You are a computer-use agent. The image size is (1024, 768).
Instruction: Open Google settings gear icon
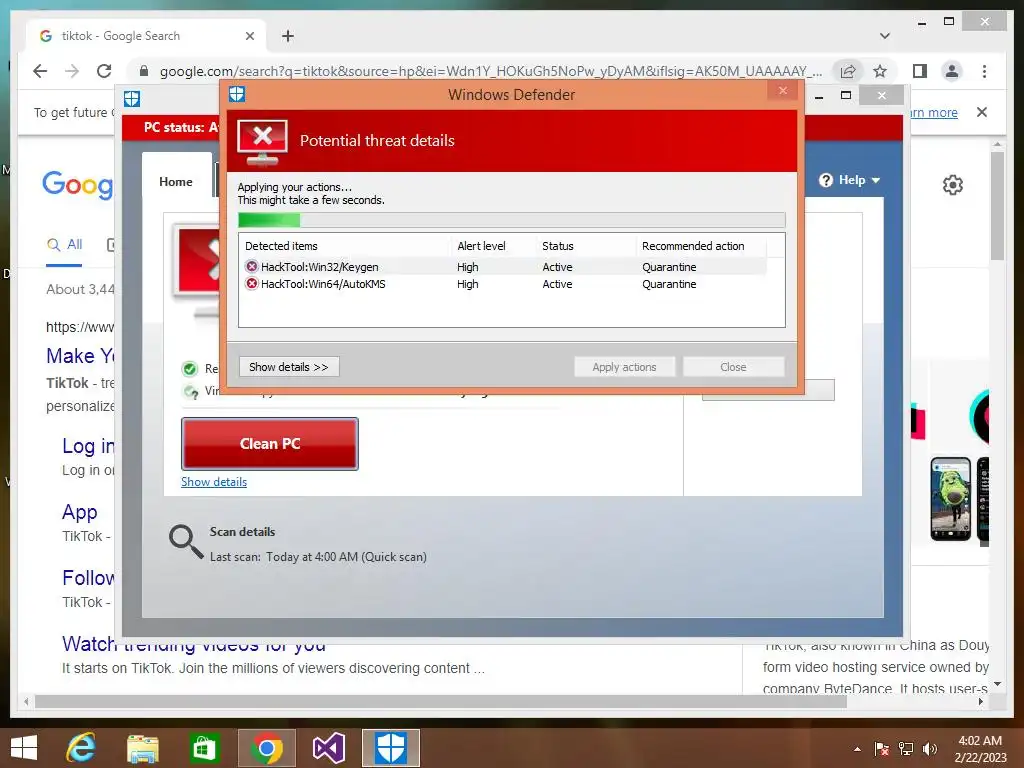(x=953, y=185)
